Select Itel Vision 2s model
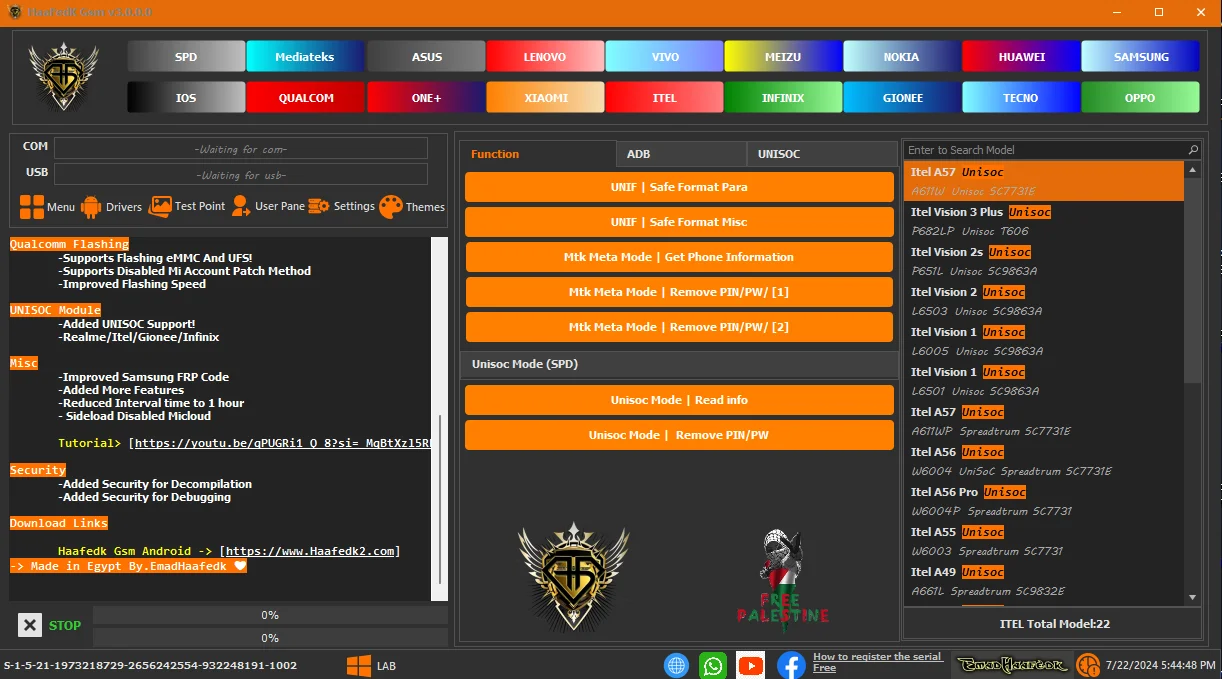The height and width of the screenshot is (679, 1222). click(1044, 261)
